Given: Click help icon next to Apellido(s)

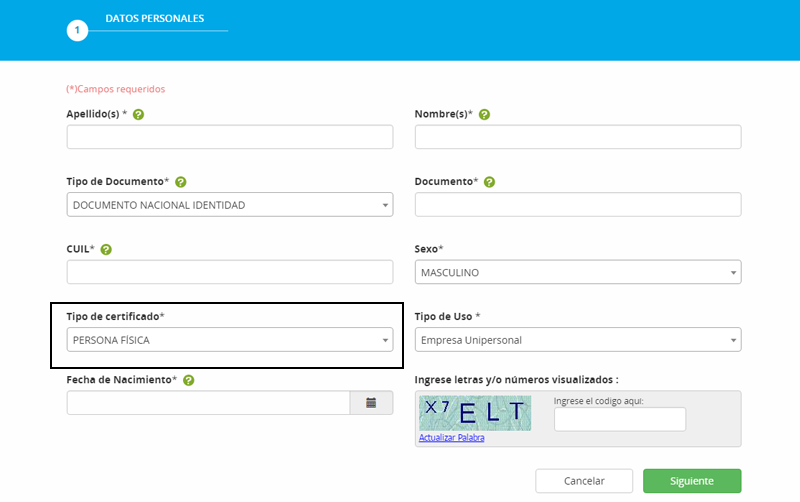Looking at the screenshot, I should pos(138,114).
